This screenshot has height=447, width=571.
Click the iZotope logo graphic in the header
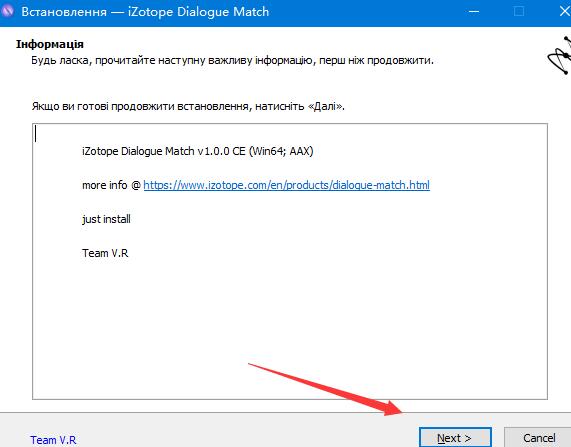(x=559, y=55)
